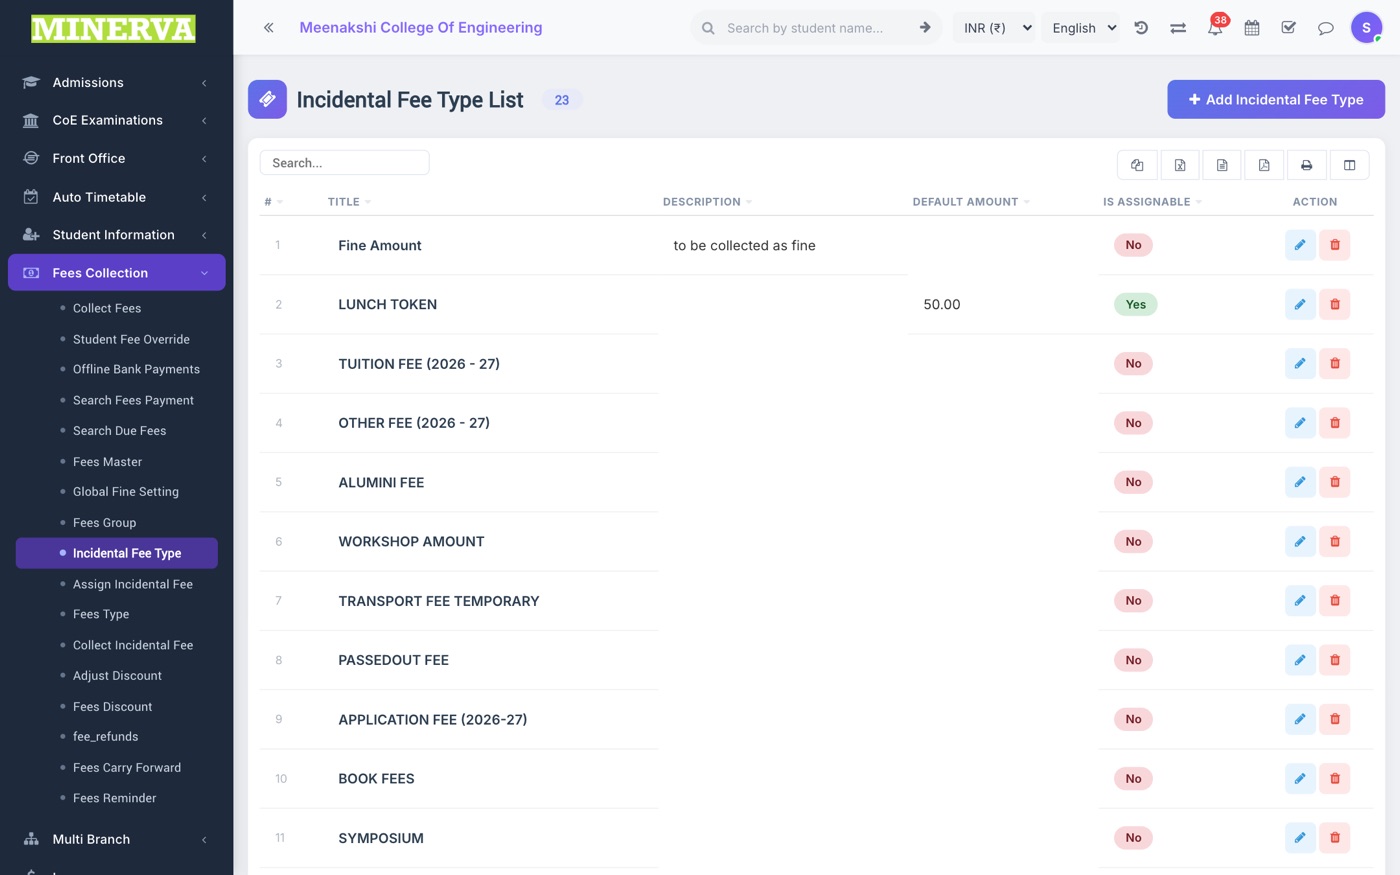1400x875 pixels.
Task: Delete the LUNCH TOKEN row
Action: [1335, 304]
